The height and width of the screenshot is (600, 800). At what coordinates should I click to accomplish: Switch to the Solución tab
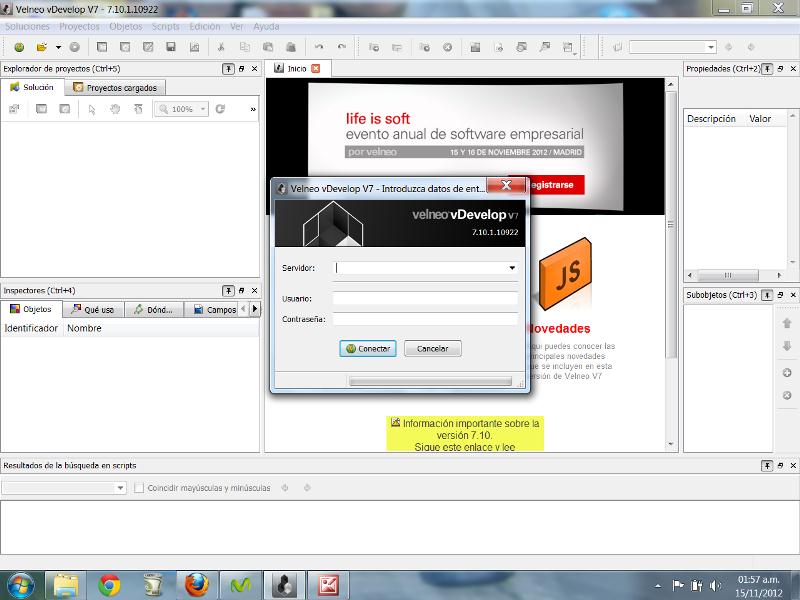(x=32, y=87)
